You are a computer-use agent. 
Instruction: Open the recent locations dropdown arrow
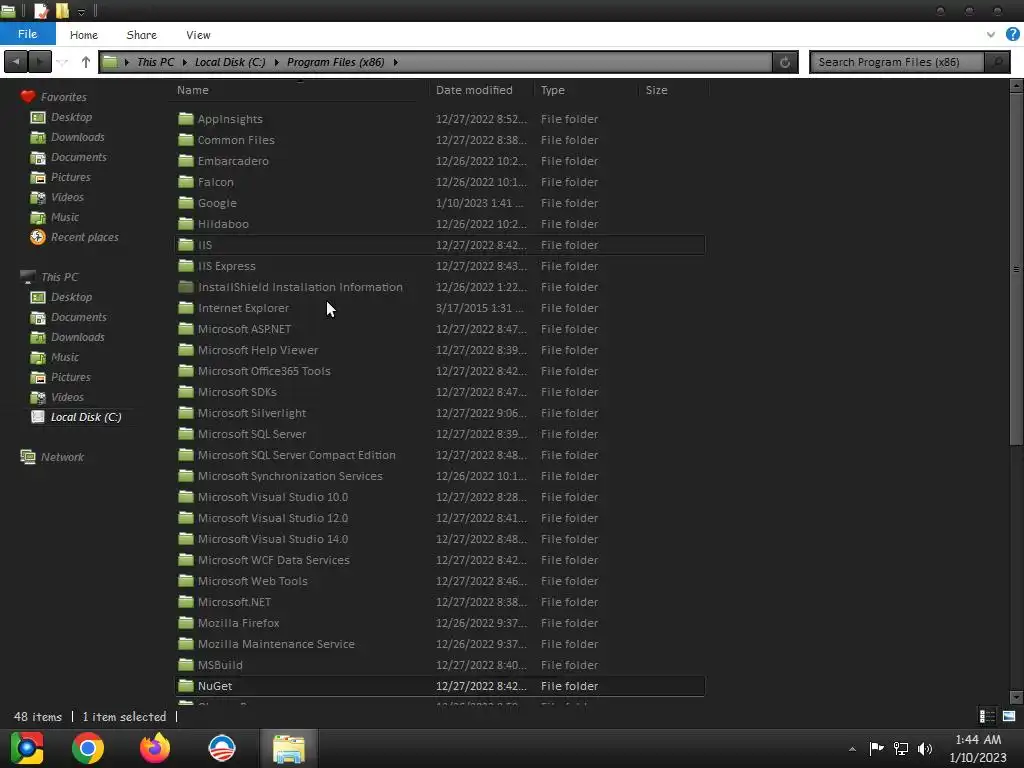[63, 63]
